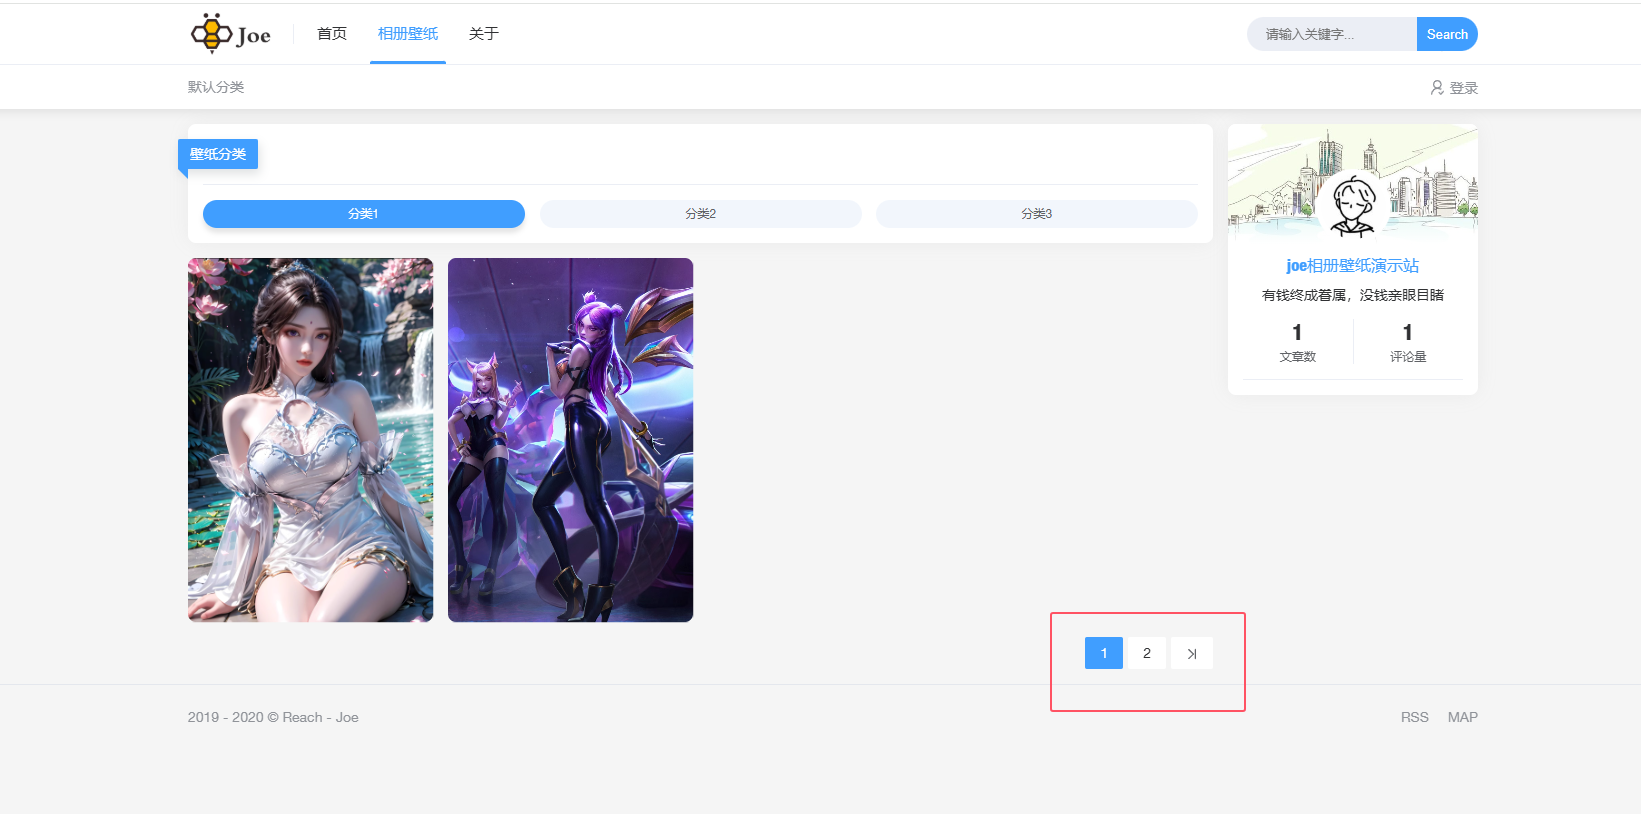Open the 首页 navigation item
Viewport: 1641px width, 814px height.
(x=332, y=34)
